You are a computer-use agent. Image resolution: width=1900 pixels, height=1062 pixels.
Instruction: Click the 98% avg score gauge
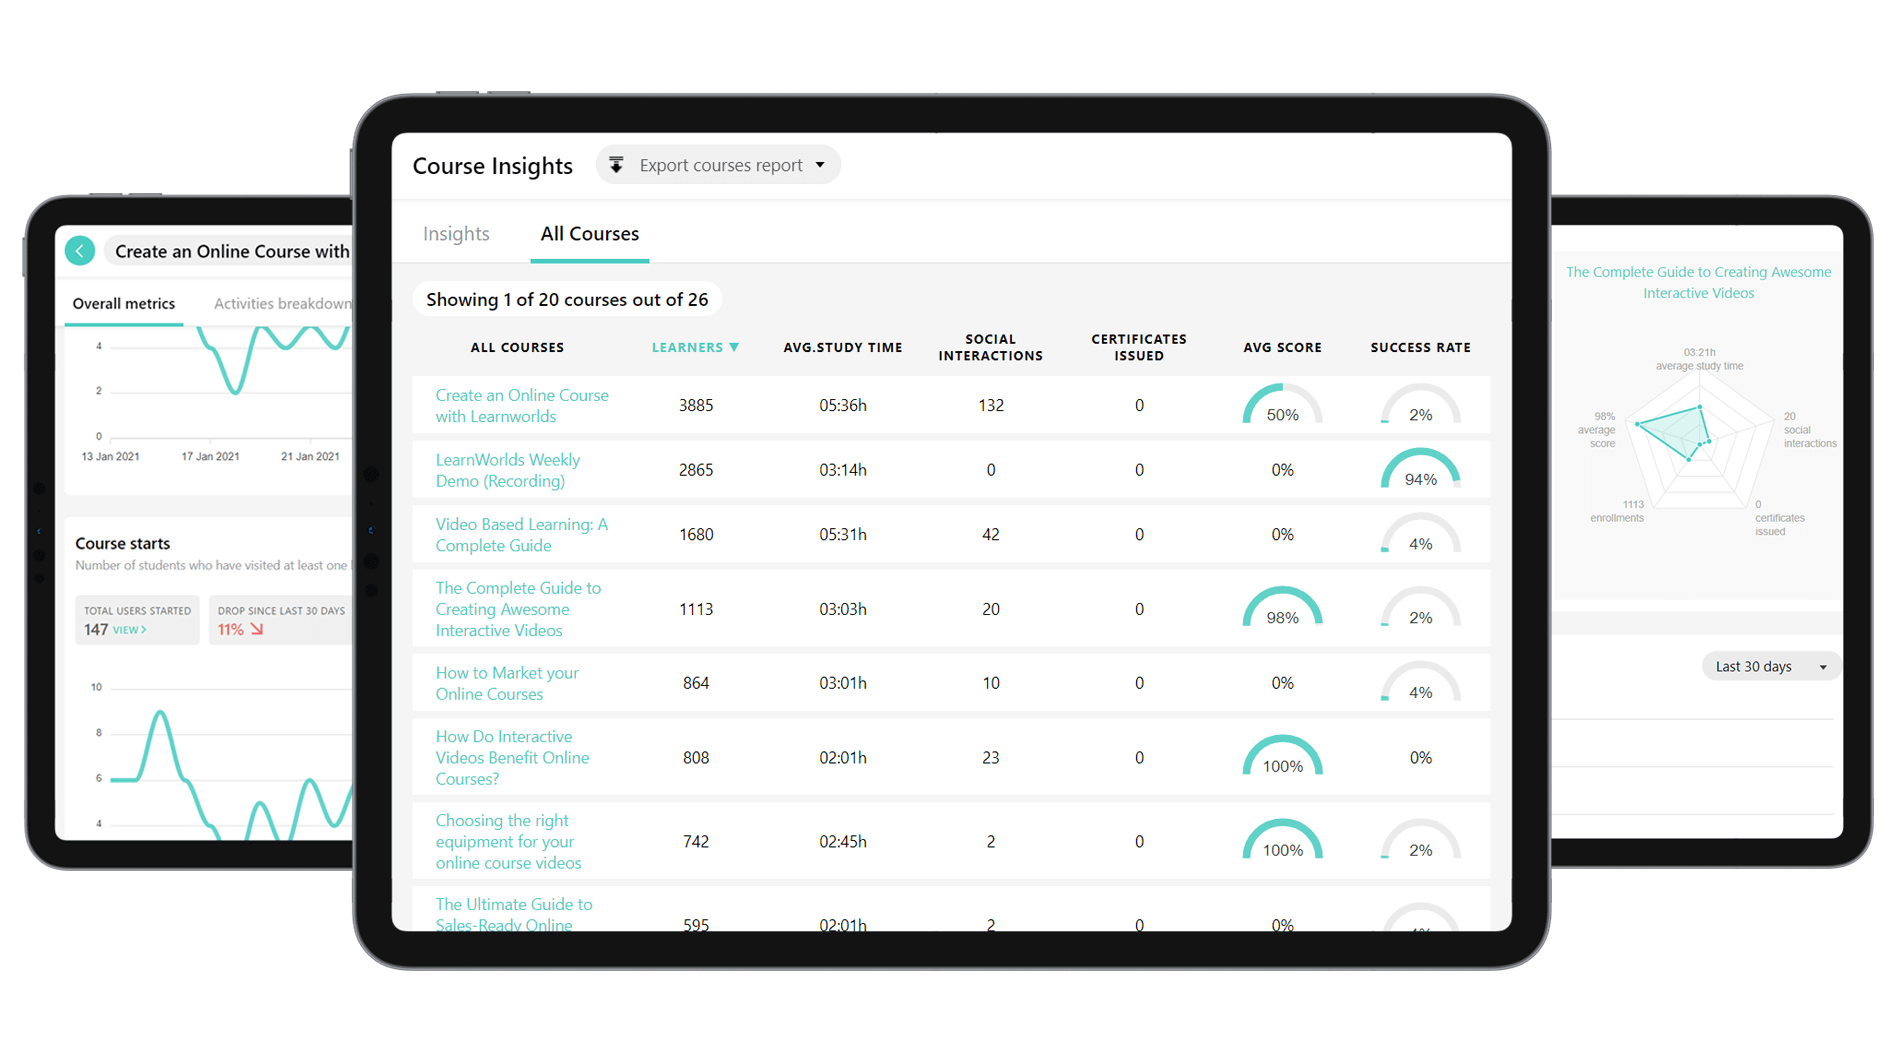[x=1282, y=608]
